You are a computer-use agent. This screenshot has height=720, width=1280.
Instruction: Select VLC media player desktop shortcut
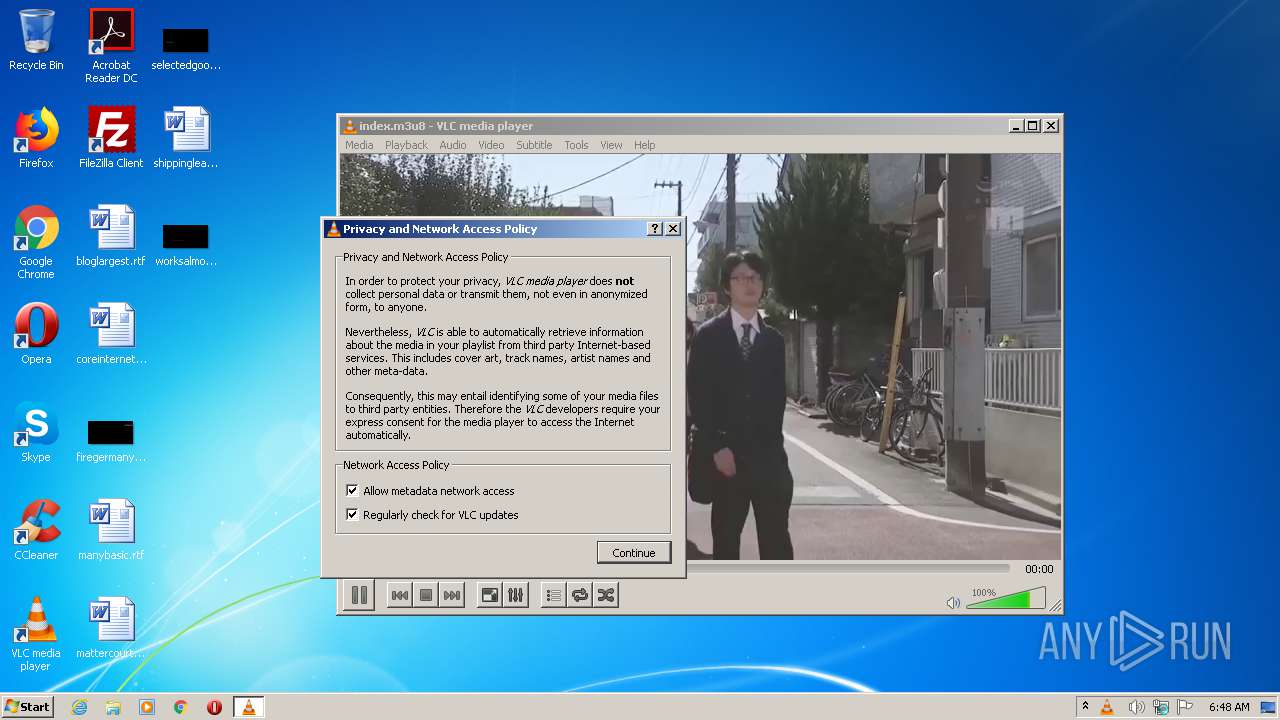tap(36, 634)
